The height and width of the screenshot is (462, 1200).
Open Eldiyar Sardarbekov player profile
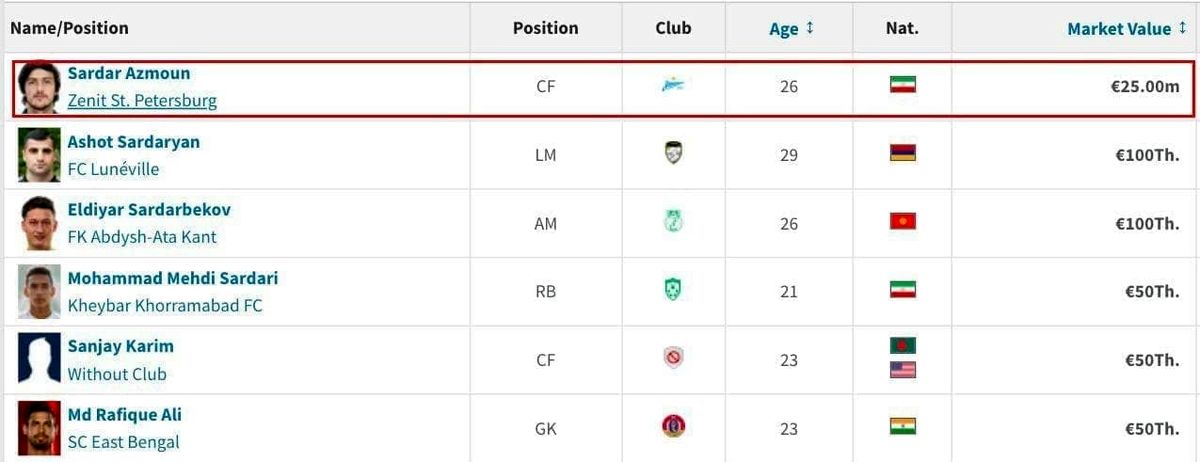click(x=149, y=210)
